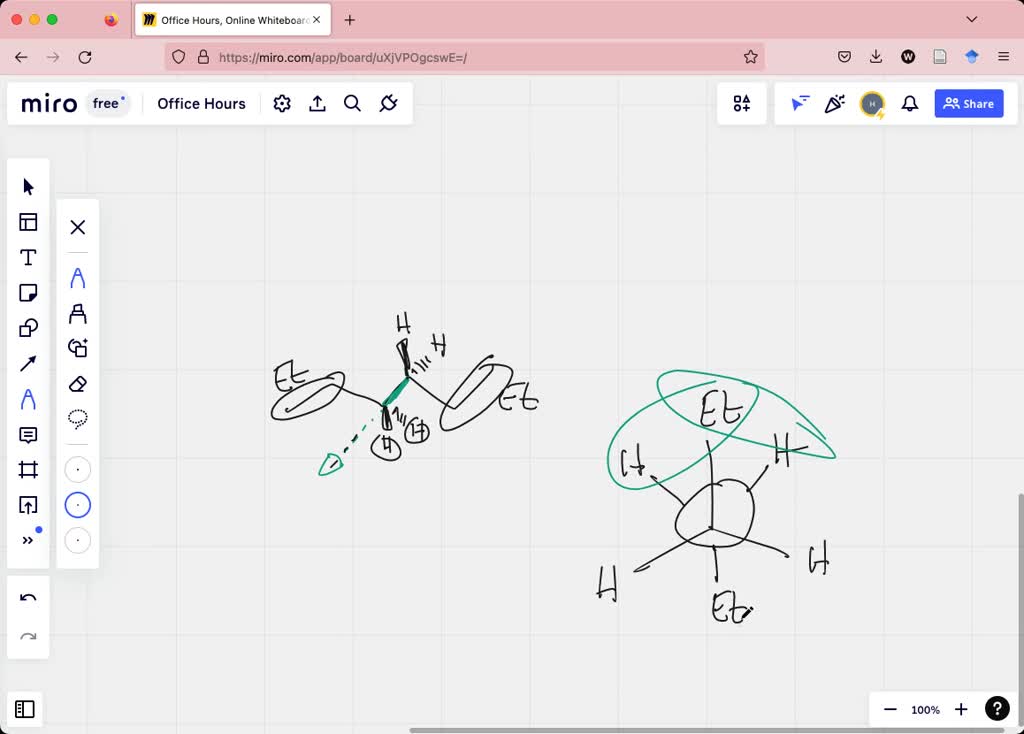Screen dimensions: 1024x734
Task: Open Notifications bell
Action: coord(910,103)
